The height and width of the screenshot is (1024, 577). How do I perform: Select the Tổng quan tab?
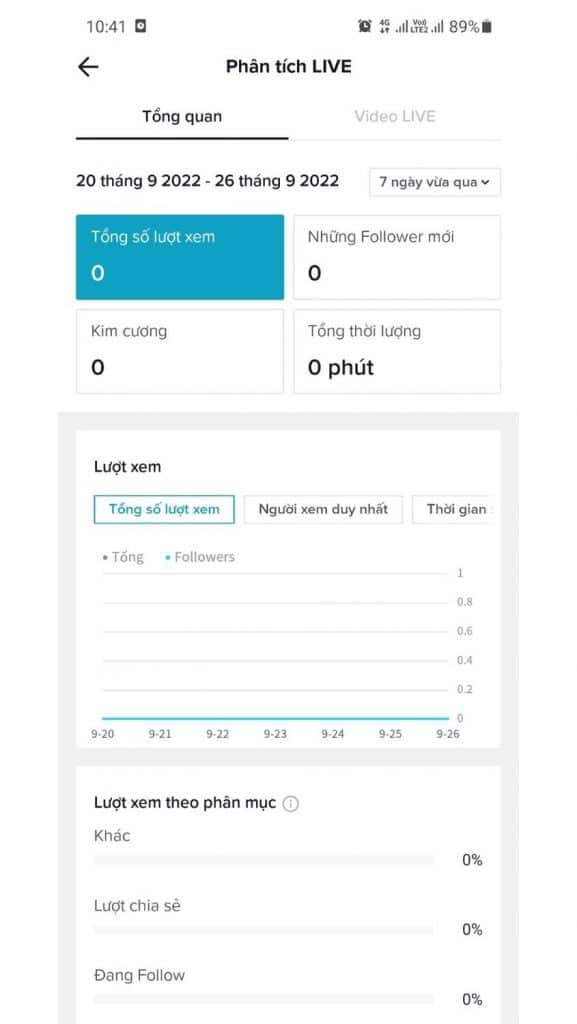[181, 116]
